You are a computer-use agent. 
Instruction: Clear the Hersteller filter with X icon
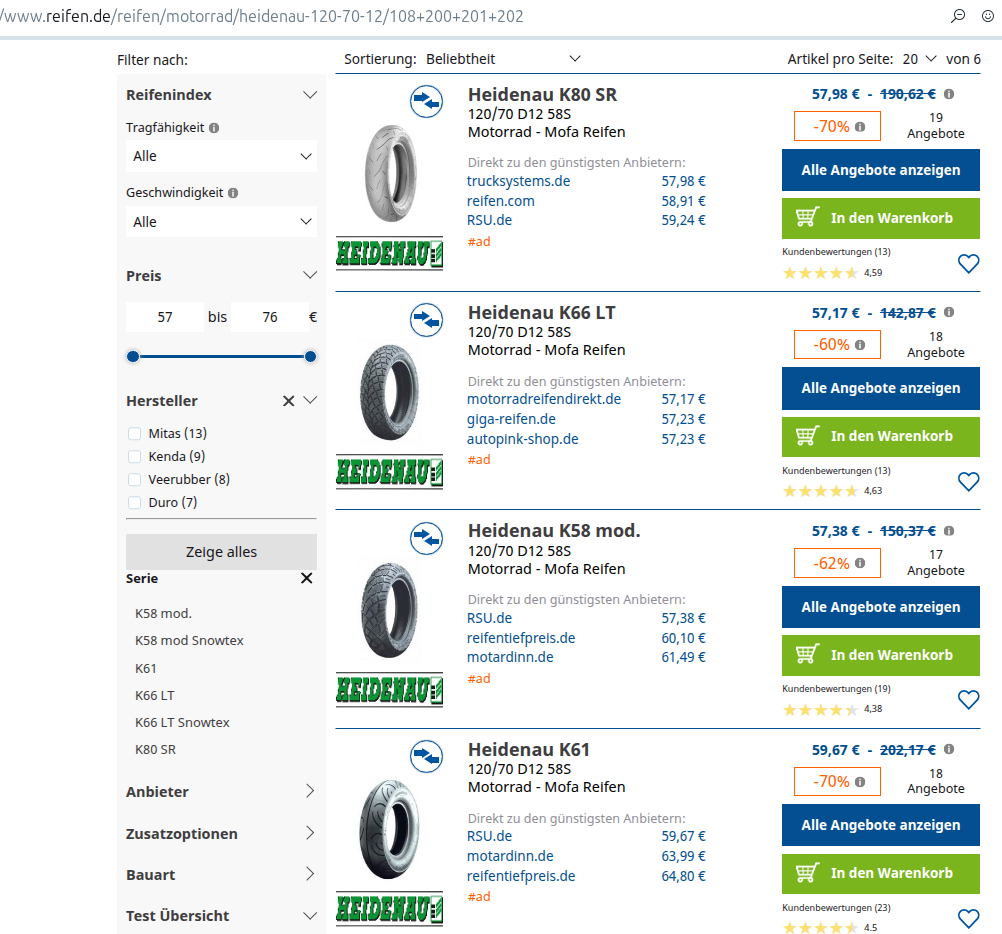(x=288, y=401)
